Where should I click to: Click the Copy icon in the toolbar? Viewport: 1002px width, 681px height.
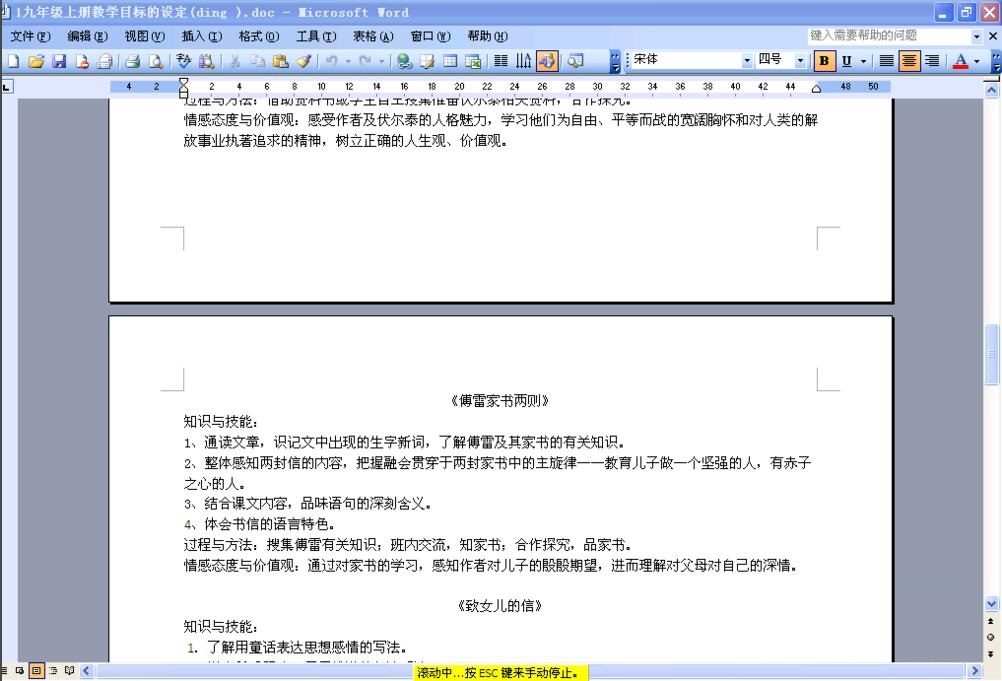pyautogui.click(x=257, y=61)
